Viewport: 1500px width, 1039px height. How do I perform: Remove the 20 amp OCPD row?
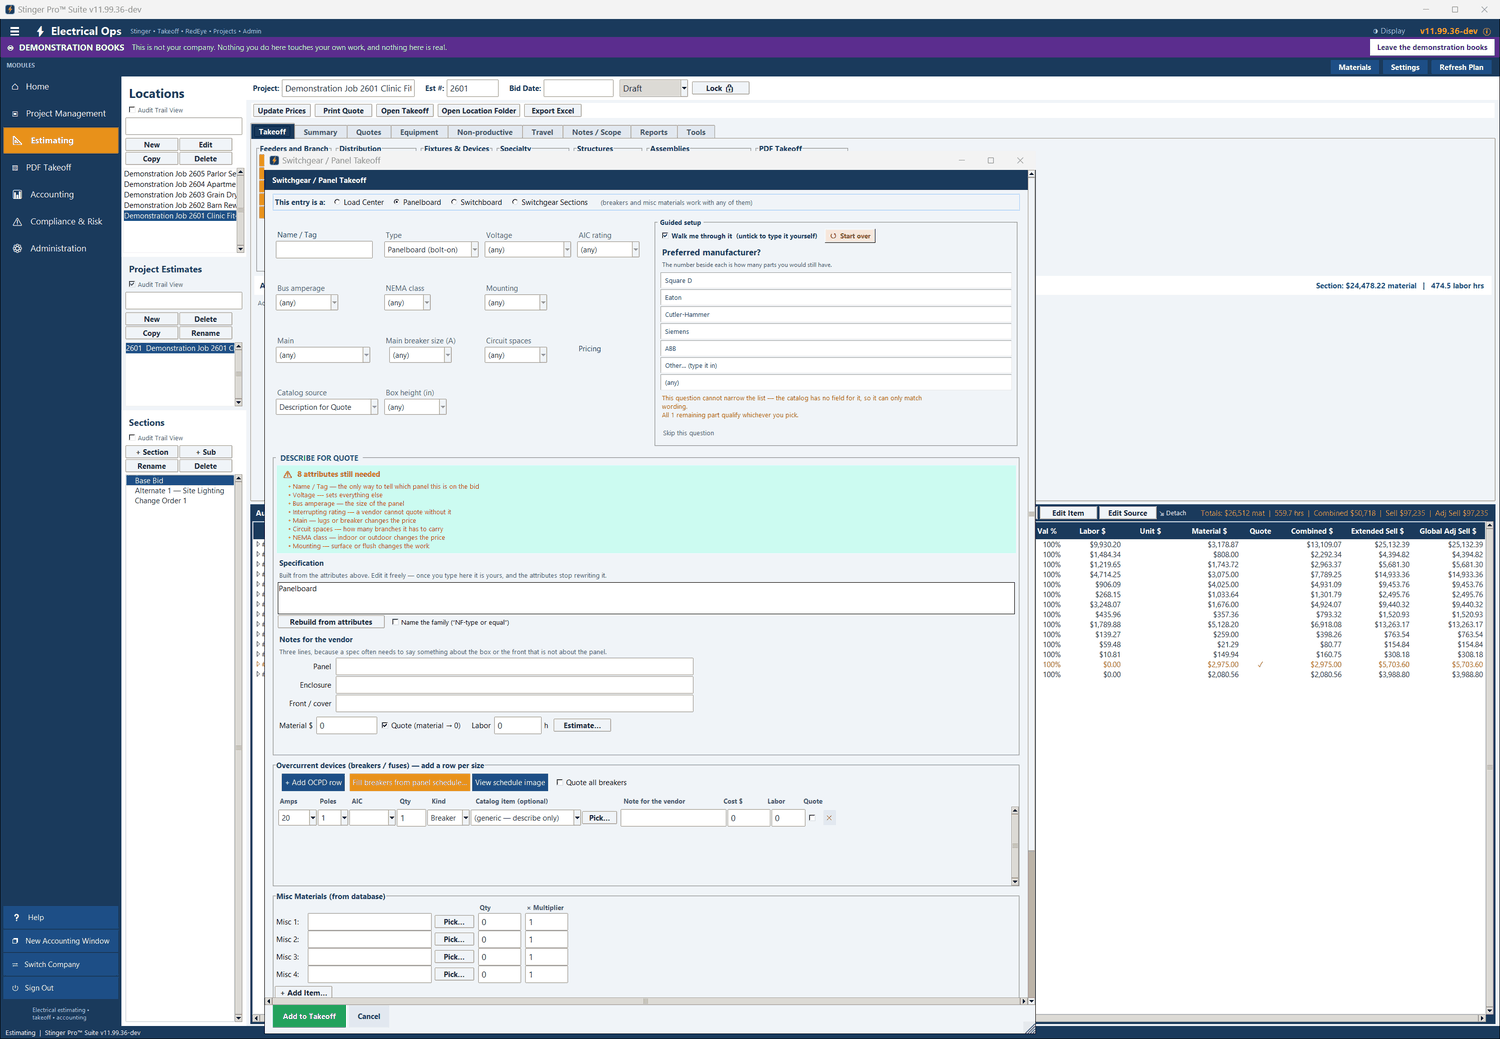(829, 818)
